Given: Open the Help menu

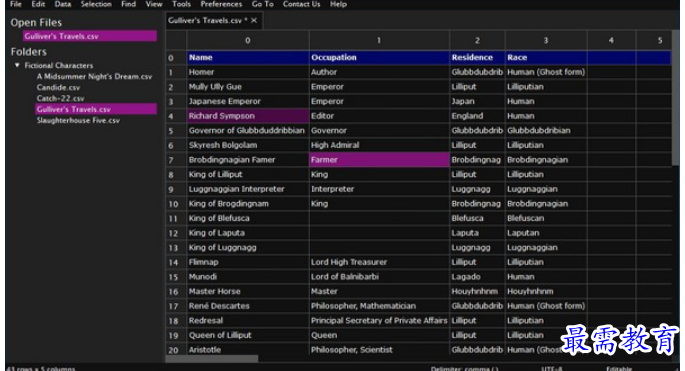Looking at the screenshot, I should tap(338, 4).
